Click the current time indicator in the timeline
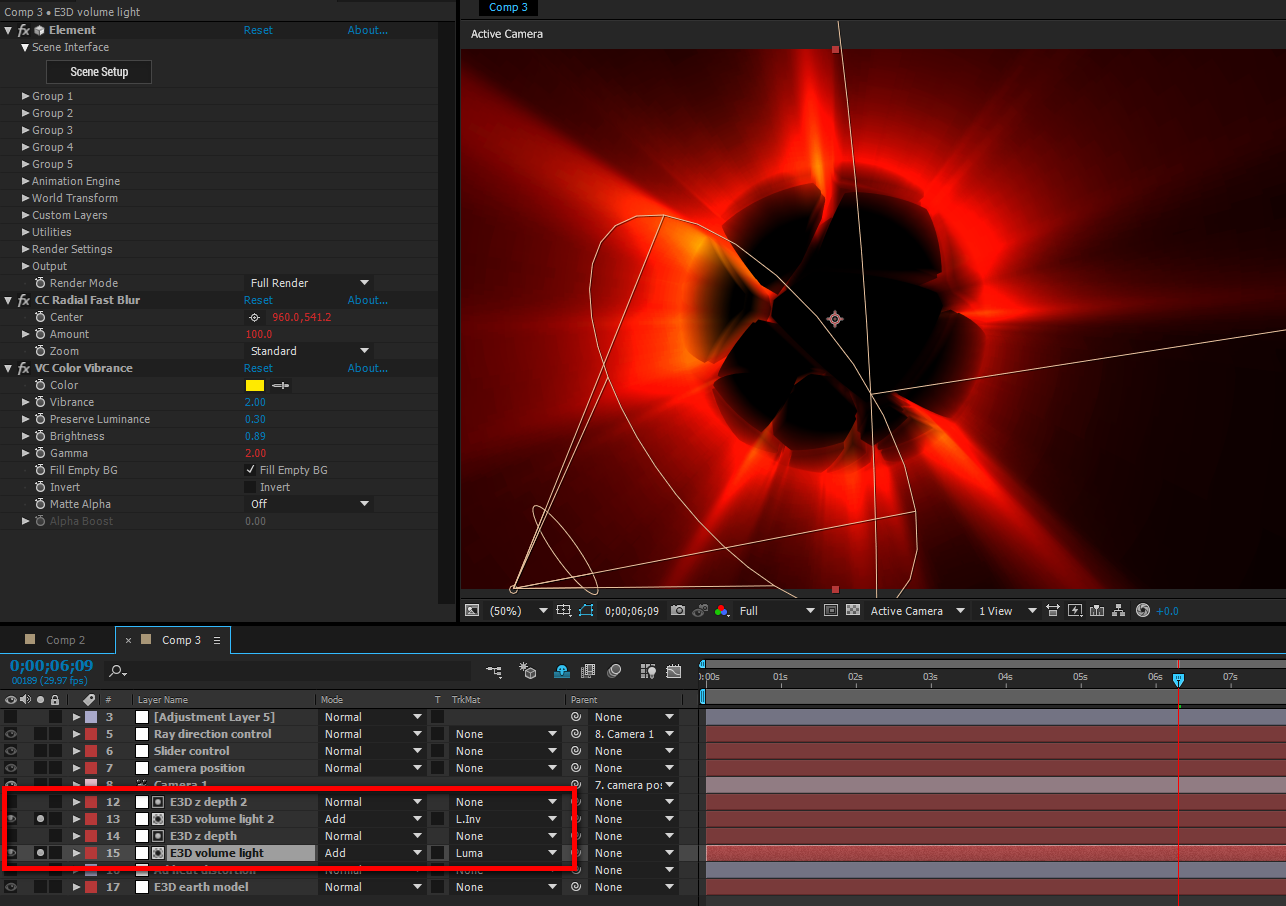 tap(1178, 679)
